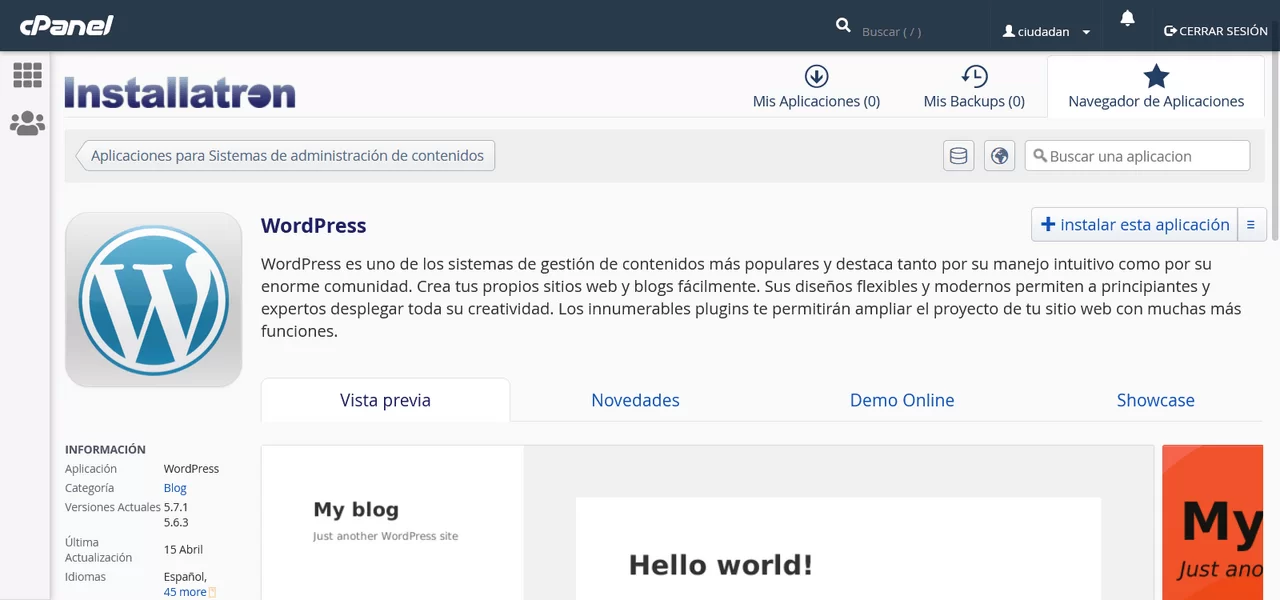Open Mis Backups (0) tab

974,87
